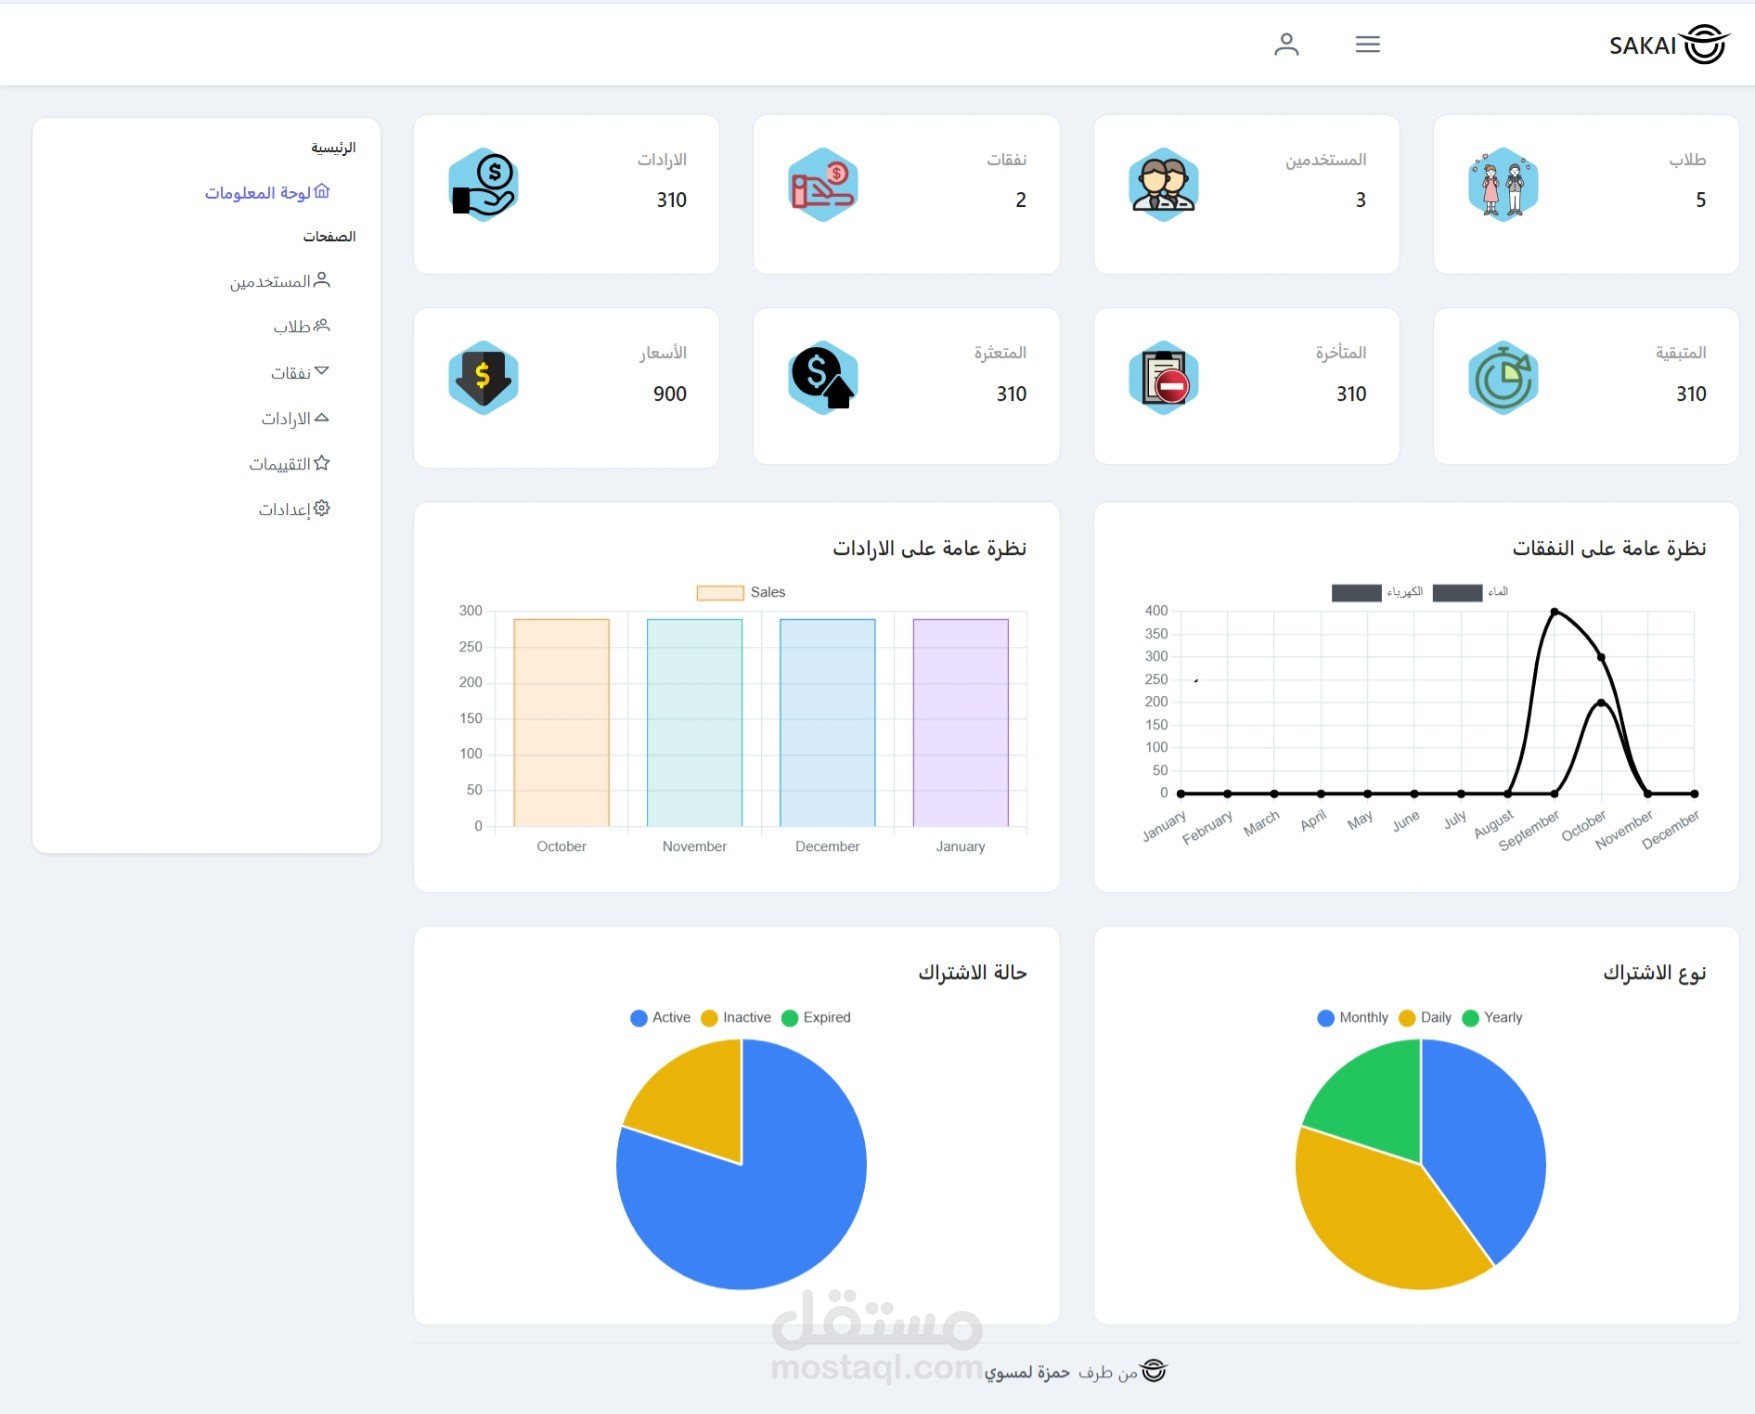Toggle الماء legend in expenses chart
This screenshot has width=1755, height=1414.
pos(1470,592)
